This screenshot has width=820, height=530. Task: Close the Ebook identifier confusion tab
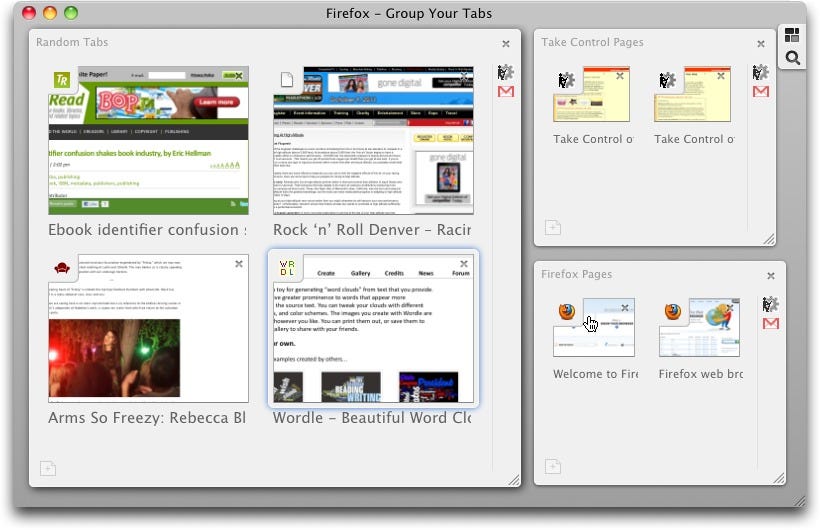[x=239, y=76]
